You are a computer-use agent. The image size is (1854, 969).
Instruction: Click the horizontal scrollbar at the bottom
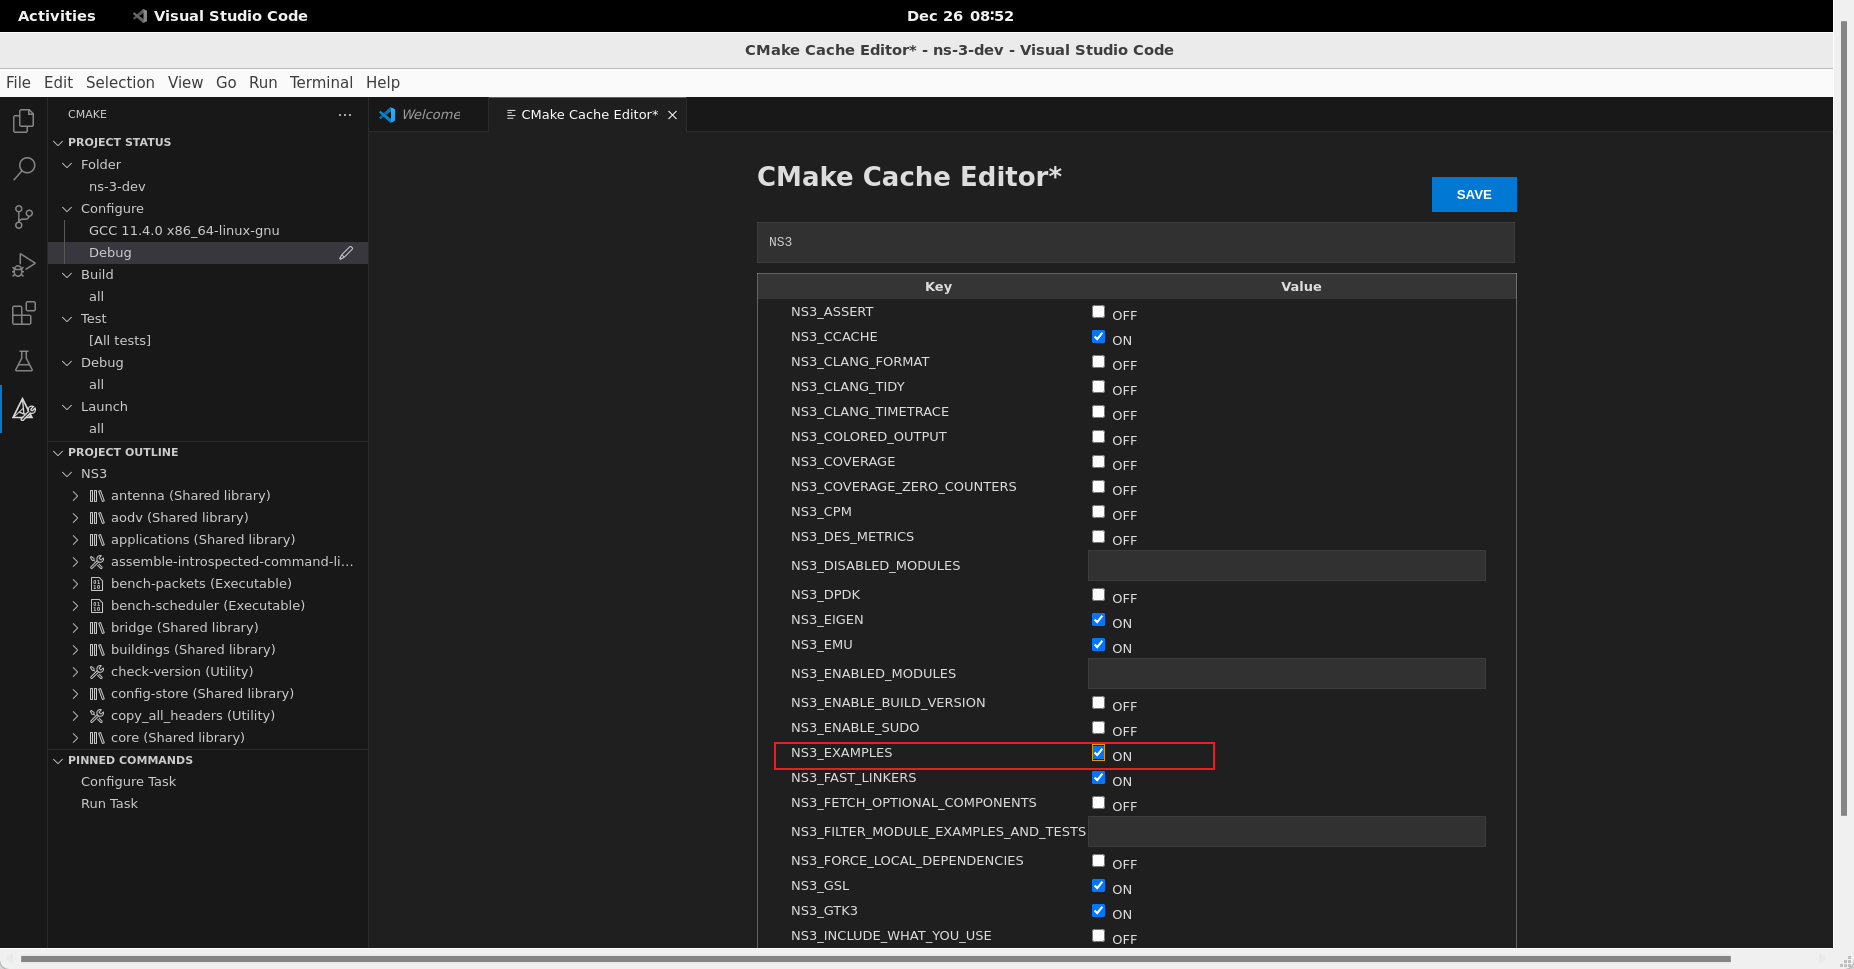(x=875, y=960)
